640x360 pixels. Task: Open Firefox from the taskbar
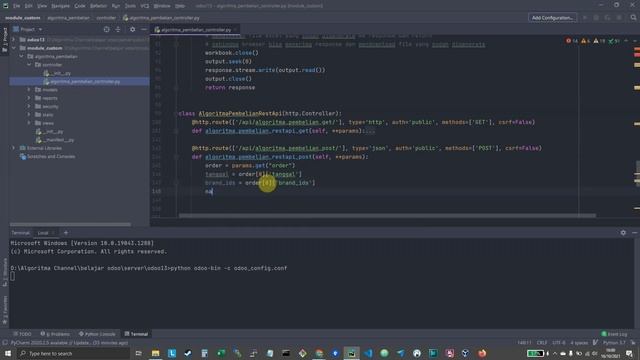[x=482, y=353]
